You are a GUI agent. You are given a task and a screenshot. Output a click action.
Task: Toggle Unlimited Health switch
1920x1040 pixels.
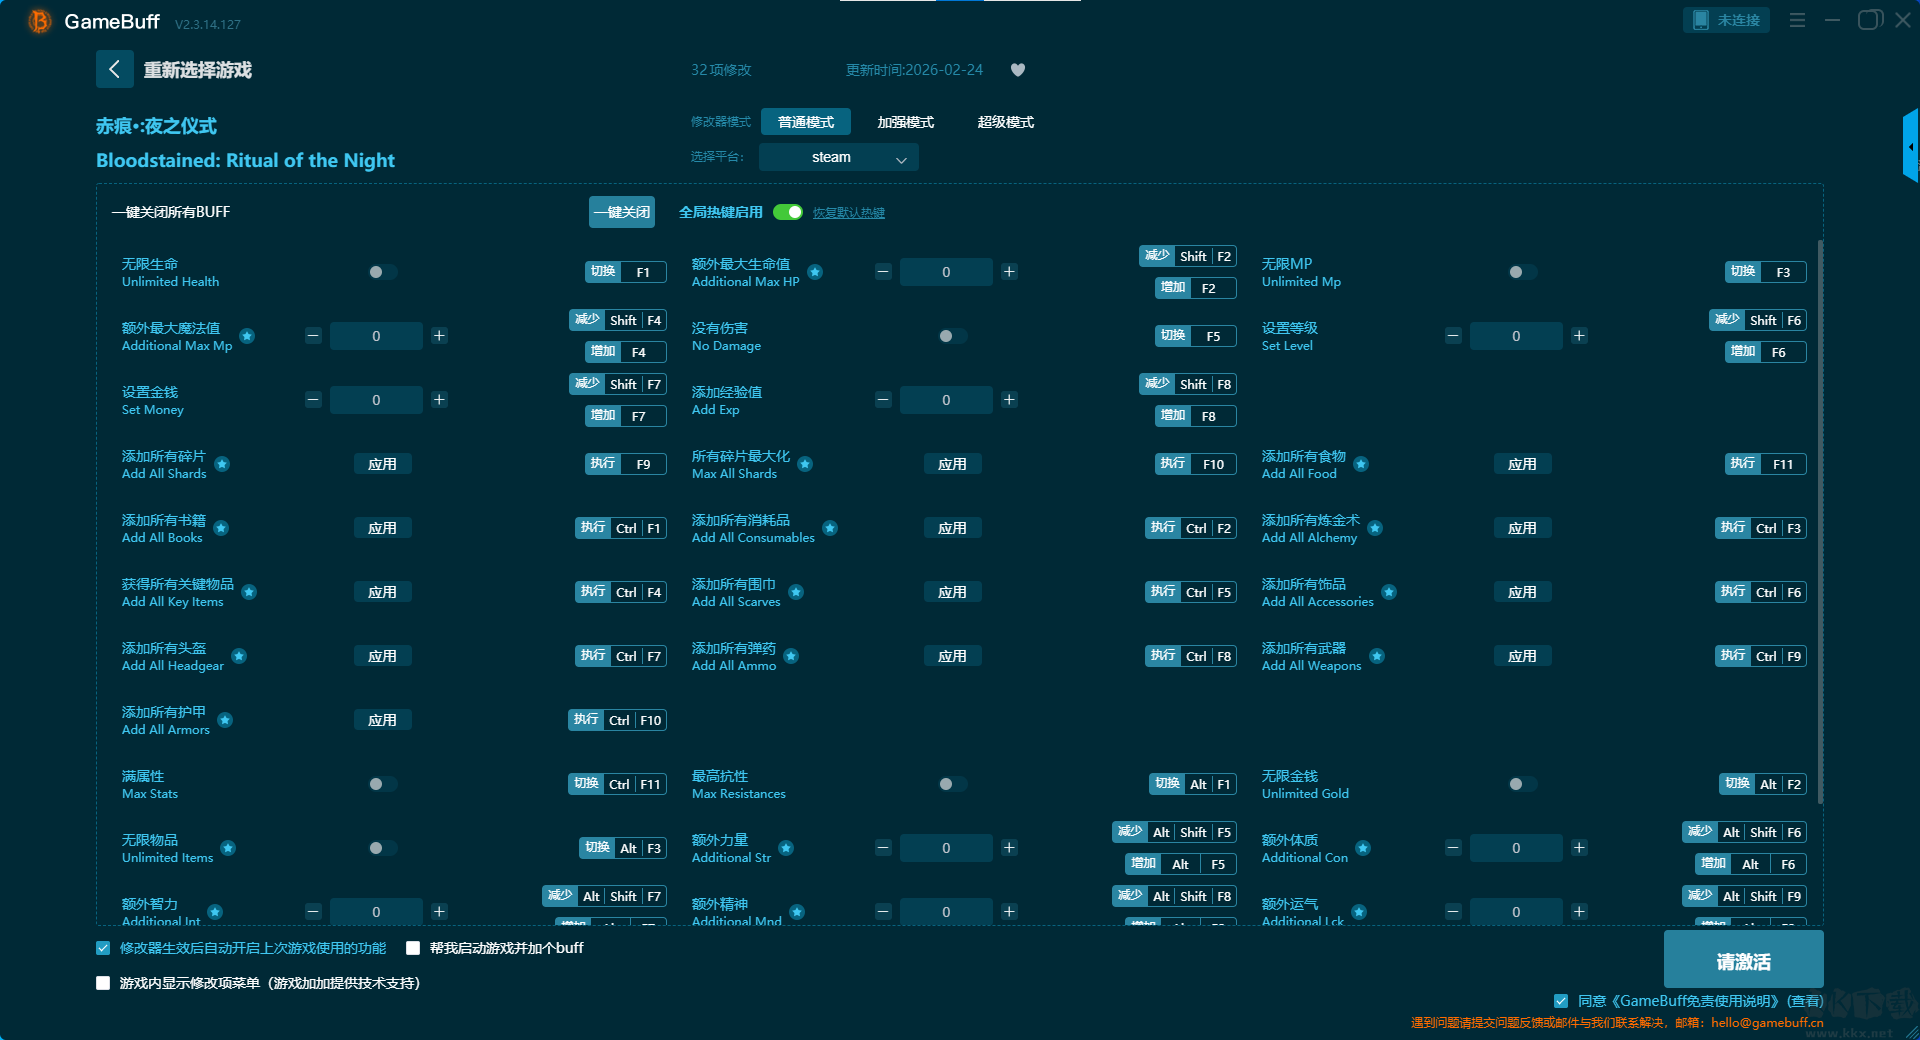coord(381,272)
